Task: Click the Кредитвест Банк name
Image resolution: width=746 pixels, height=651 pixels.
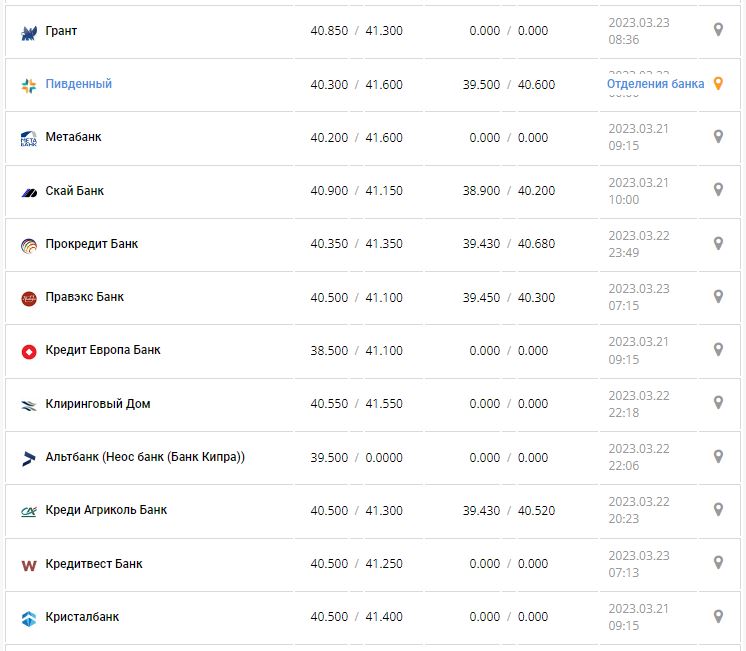Action: pyautogui.click(x=94, y=564)
